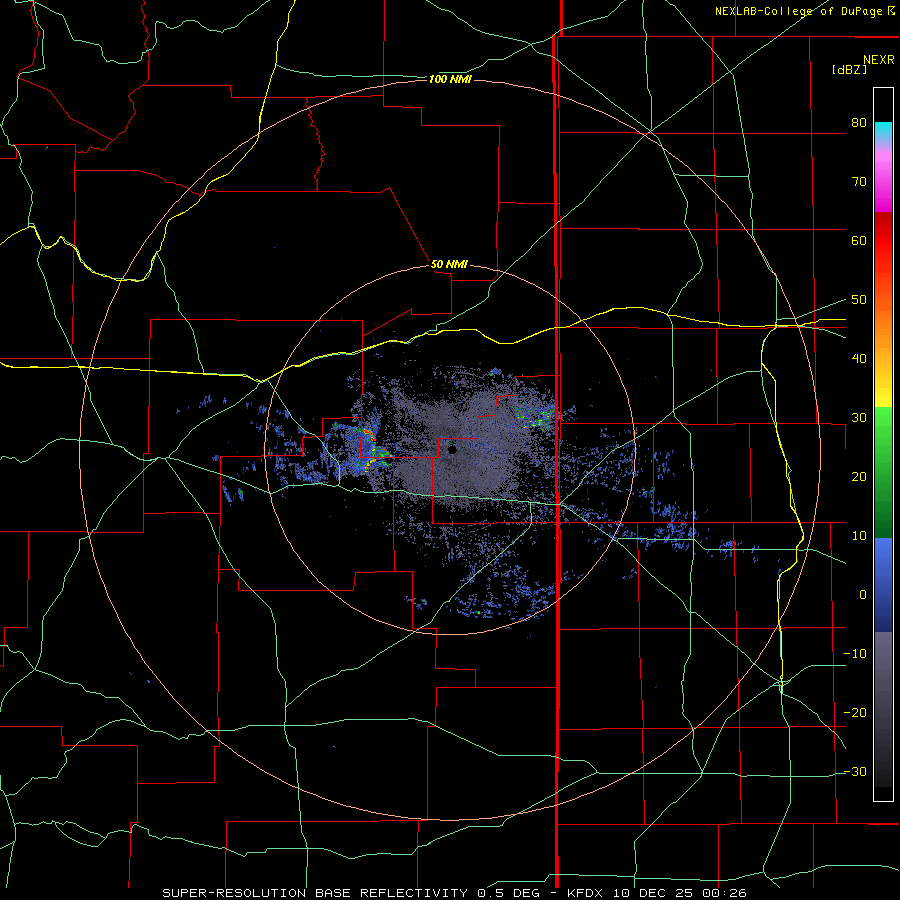Click the 50 NMI range ring label
Viewport: 900px width, 900px height.
[449, 264]
